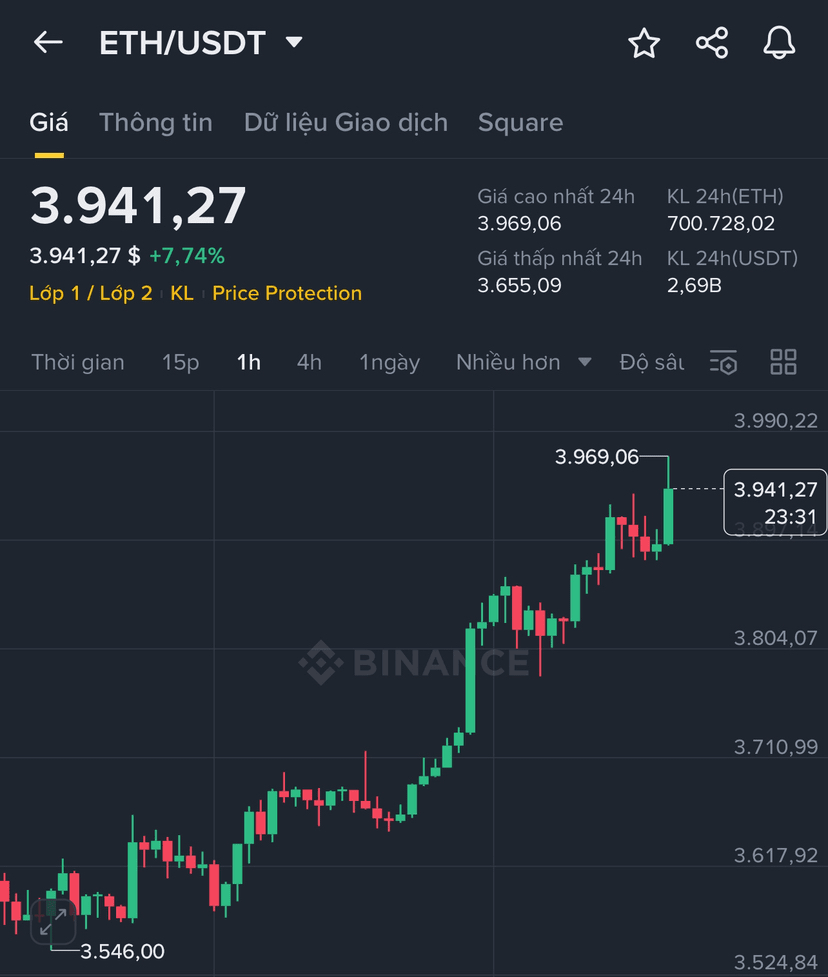The height and width of the screenshot is (977, 828).
Task: Select the 4h interval
Action: (309, 362)
